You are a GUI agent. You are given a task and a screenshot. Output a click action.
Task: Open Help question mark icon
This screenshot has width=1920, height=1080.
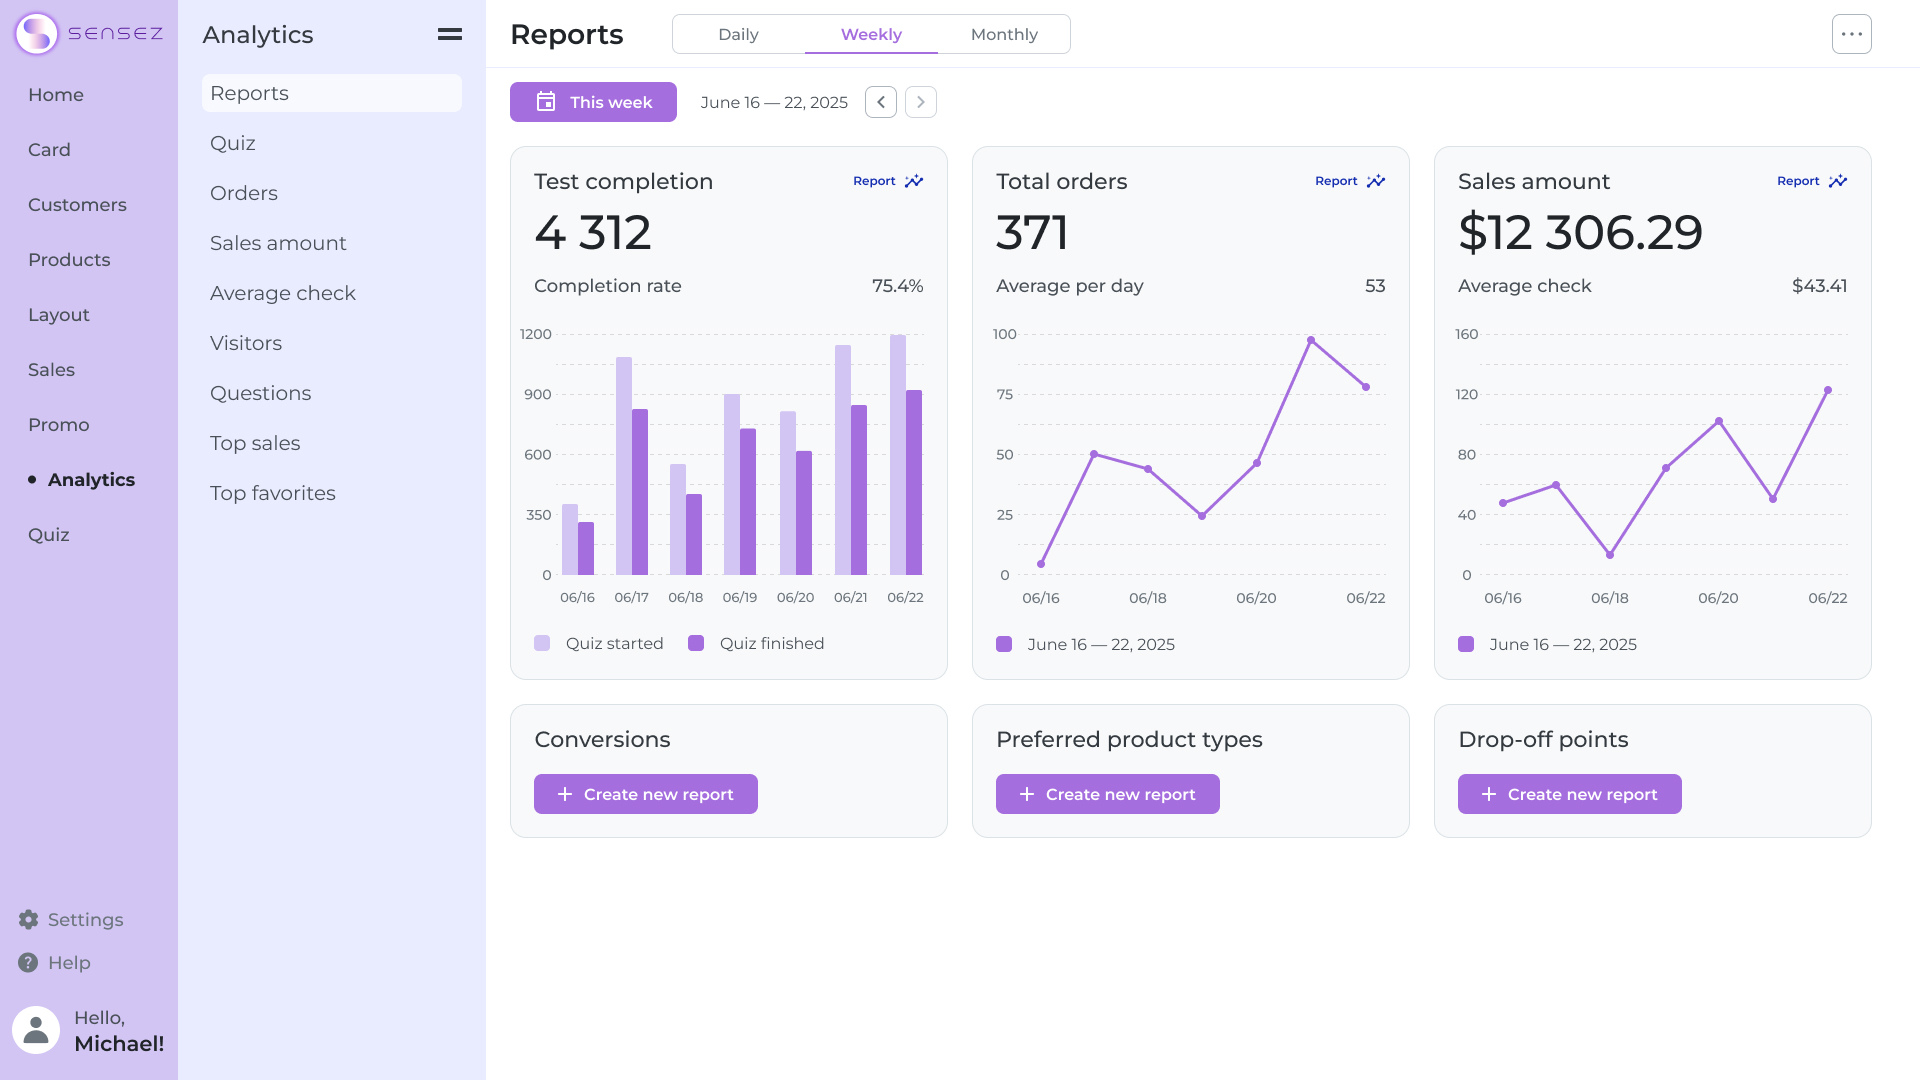pyautogui.click(x=28, y=962)
